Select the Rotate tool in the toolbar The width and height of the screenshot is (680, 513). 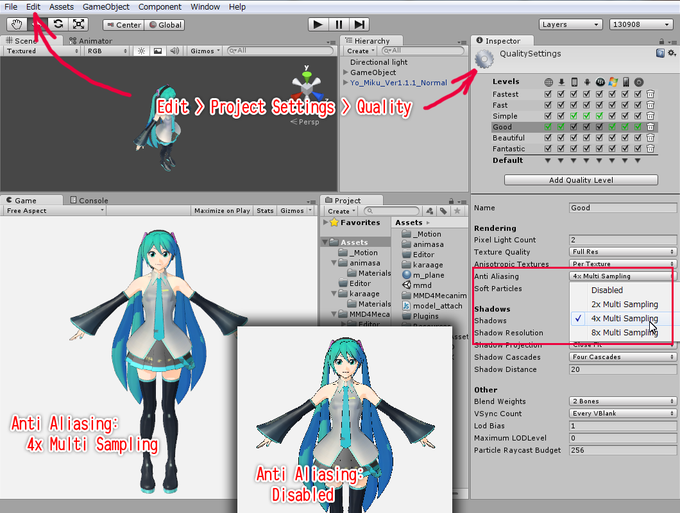[58, 24]
